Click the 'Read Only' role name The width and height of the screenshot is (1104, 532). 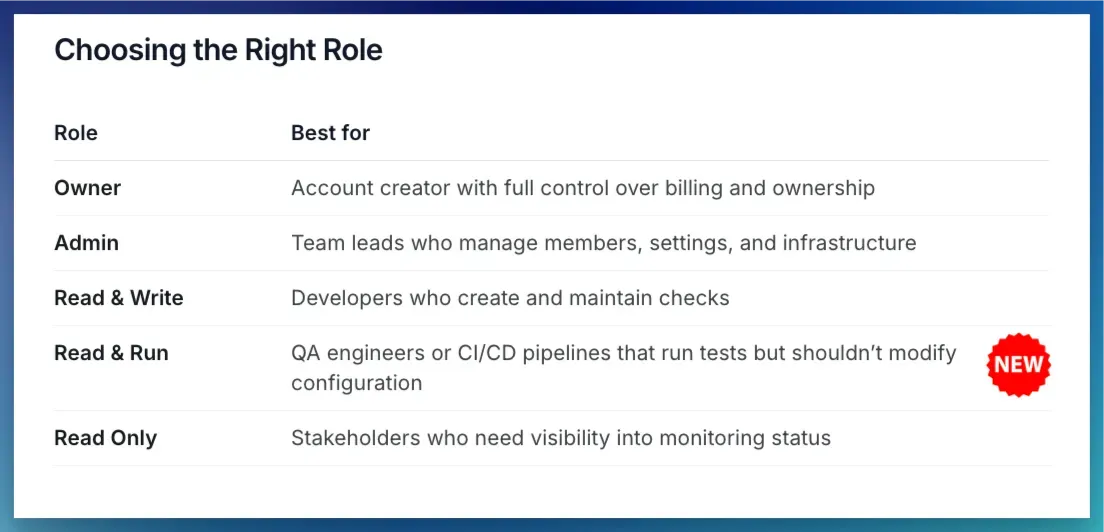pyautogui.click(x=105, y=438)
